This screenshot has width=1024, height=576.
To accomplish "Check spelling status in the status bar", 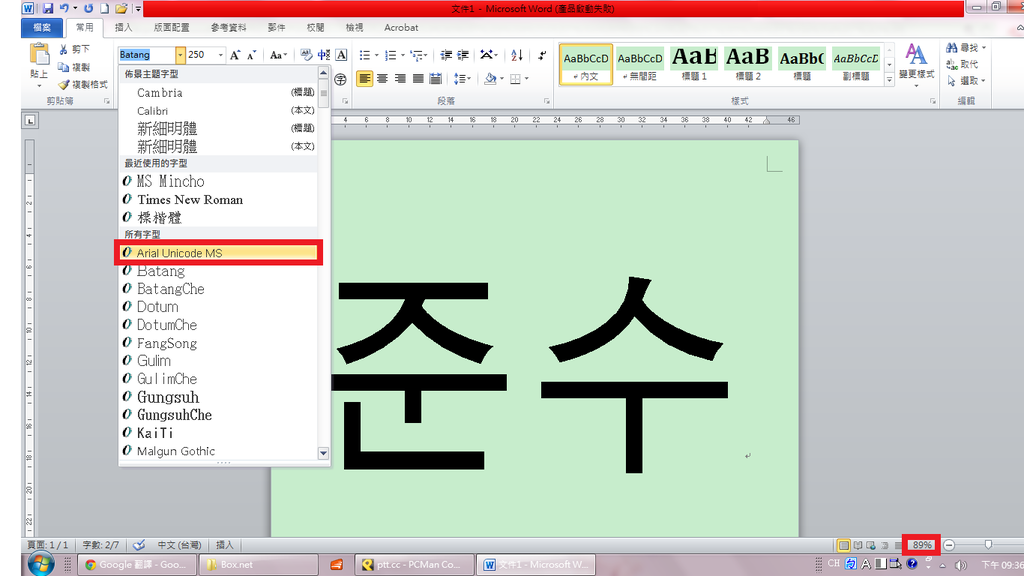I will pos(138,545).
